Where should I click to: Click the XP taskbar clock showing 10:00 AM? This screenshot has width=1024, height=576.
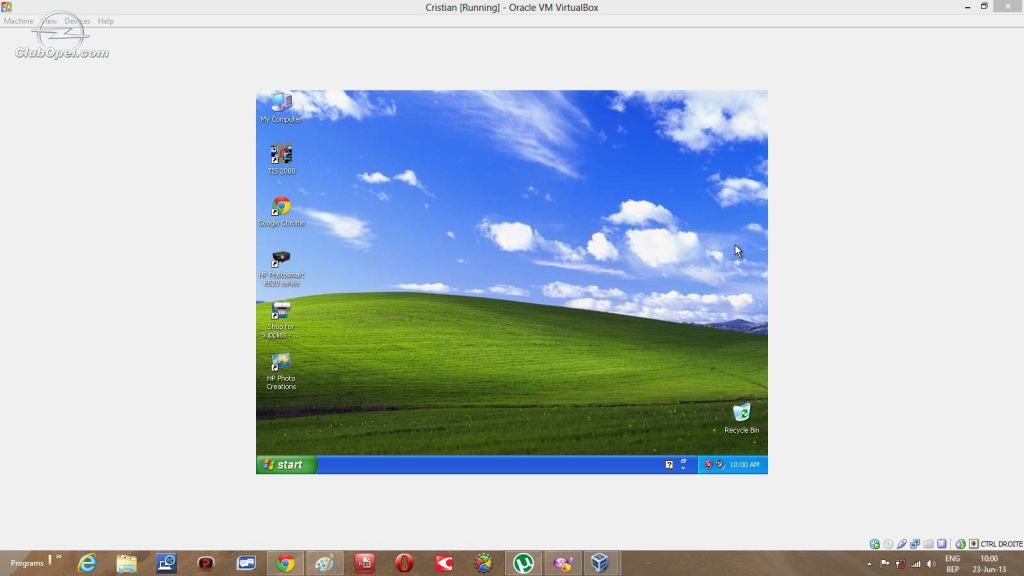coord(744,464)
